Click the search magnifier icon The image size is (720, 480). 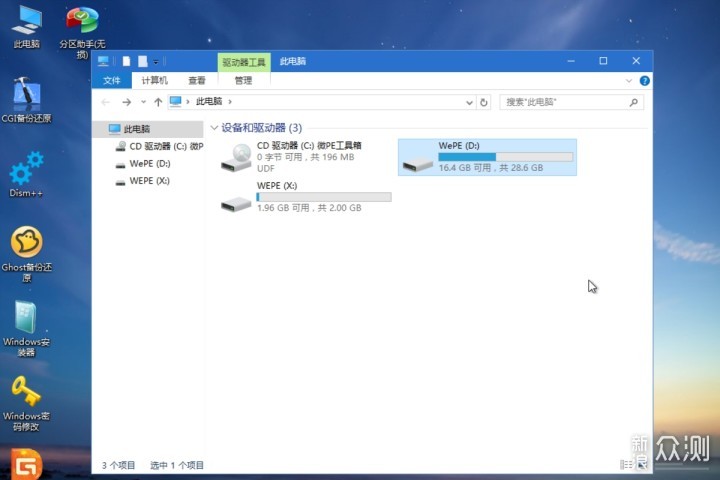coord(634,102)
